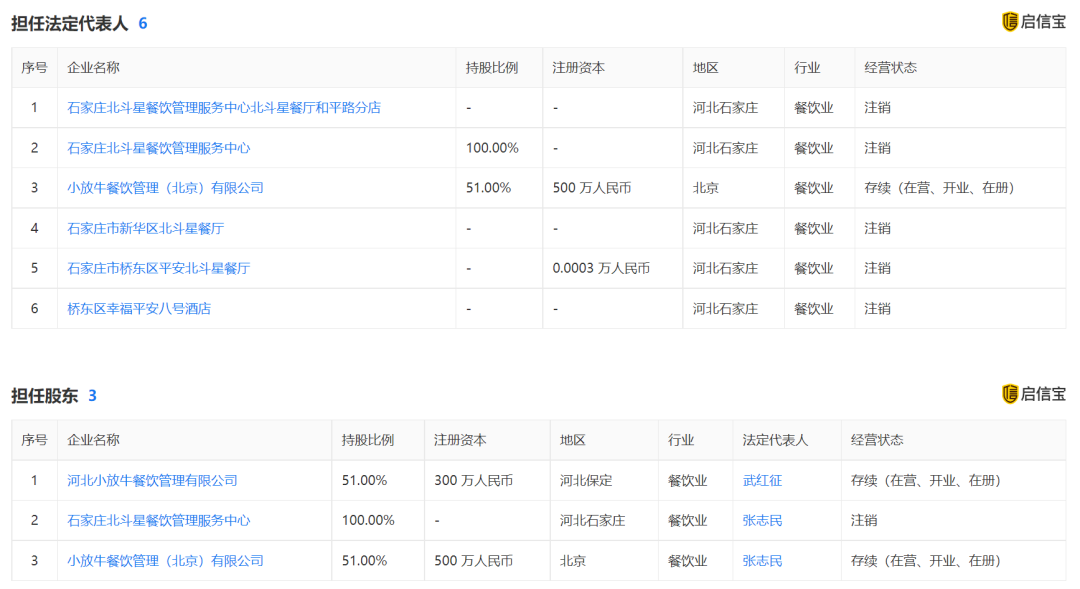Click 地区 header in legal representative table

[x=705, y=68]
